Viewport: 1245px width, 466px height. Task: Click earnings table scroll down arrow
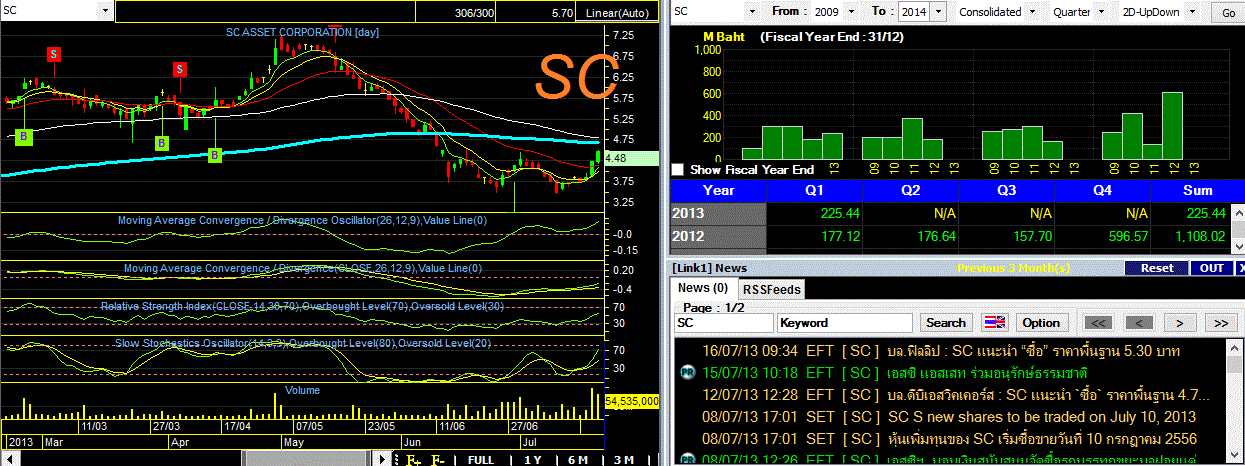pos(1238,246)
